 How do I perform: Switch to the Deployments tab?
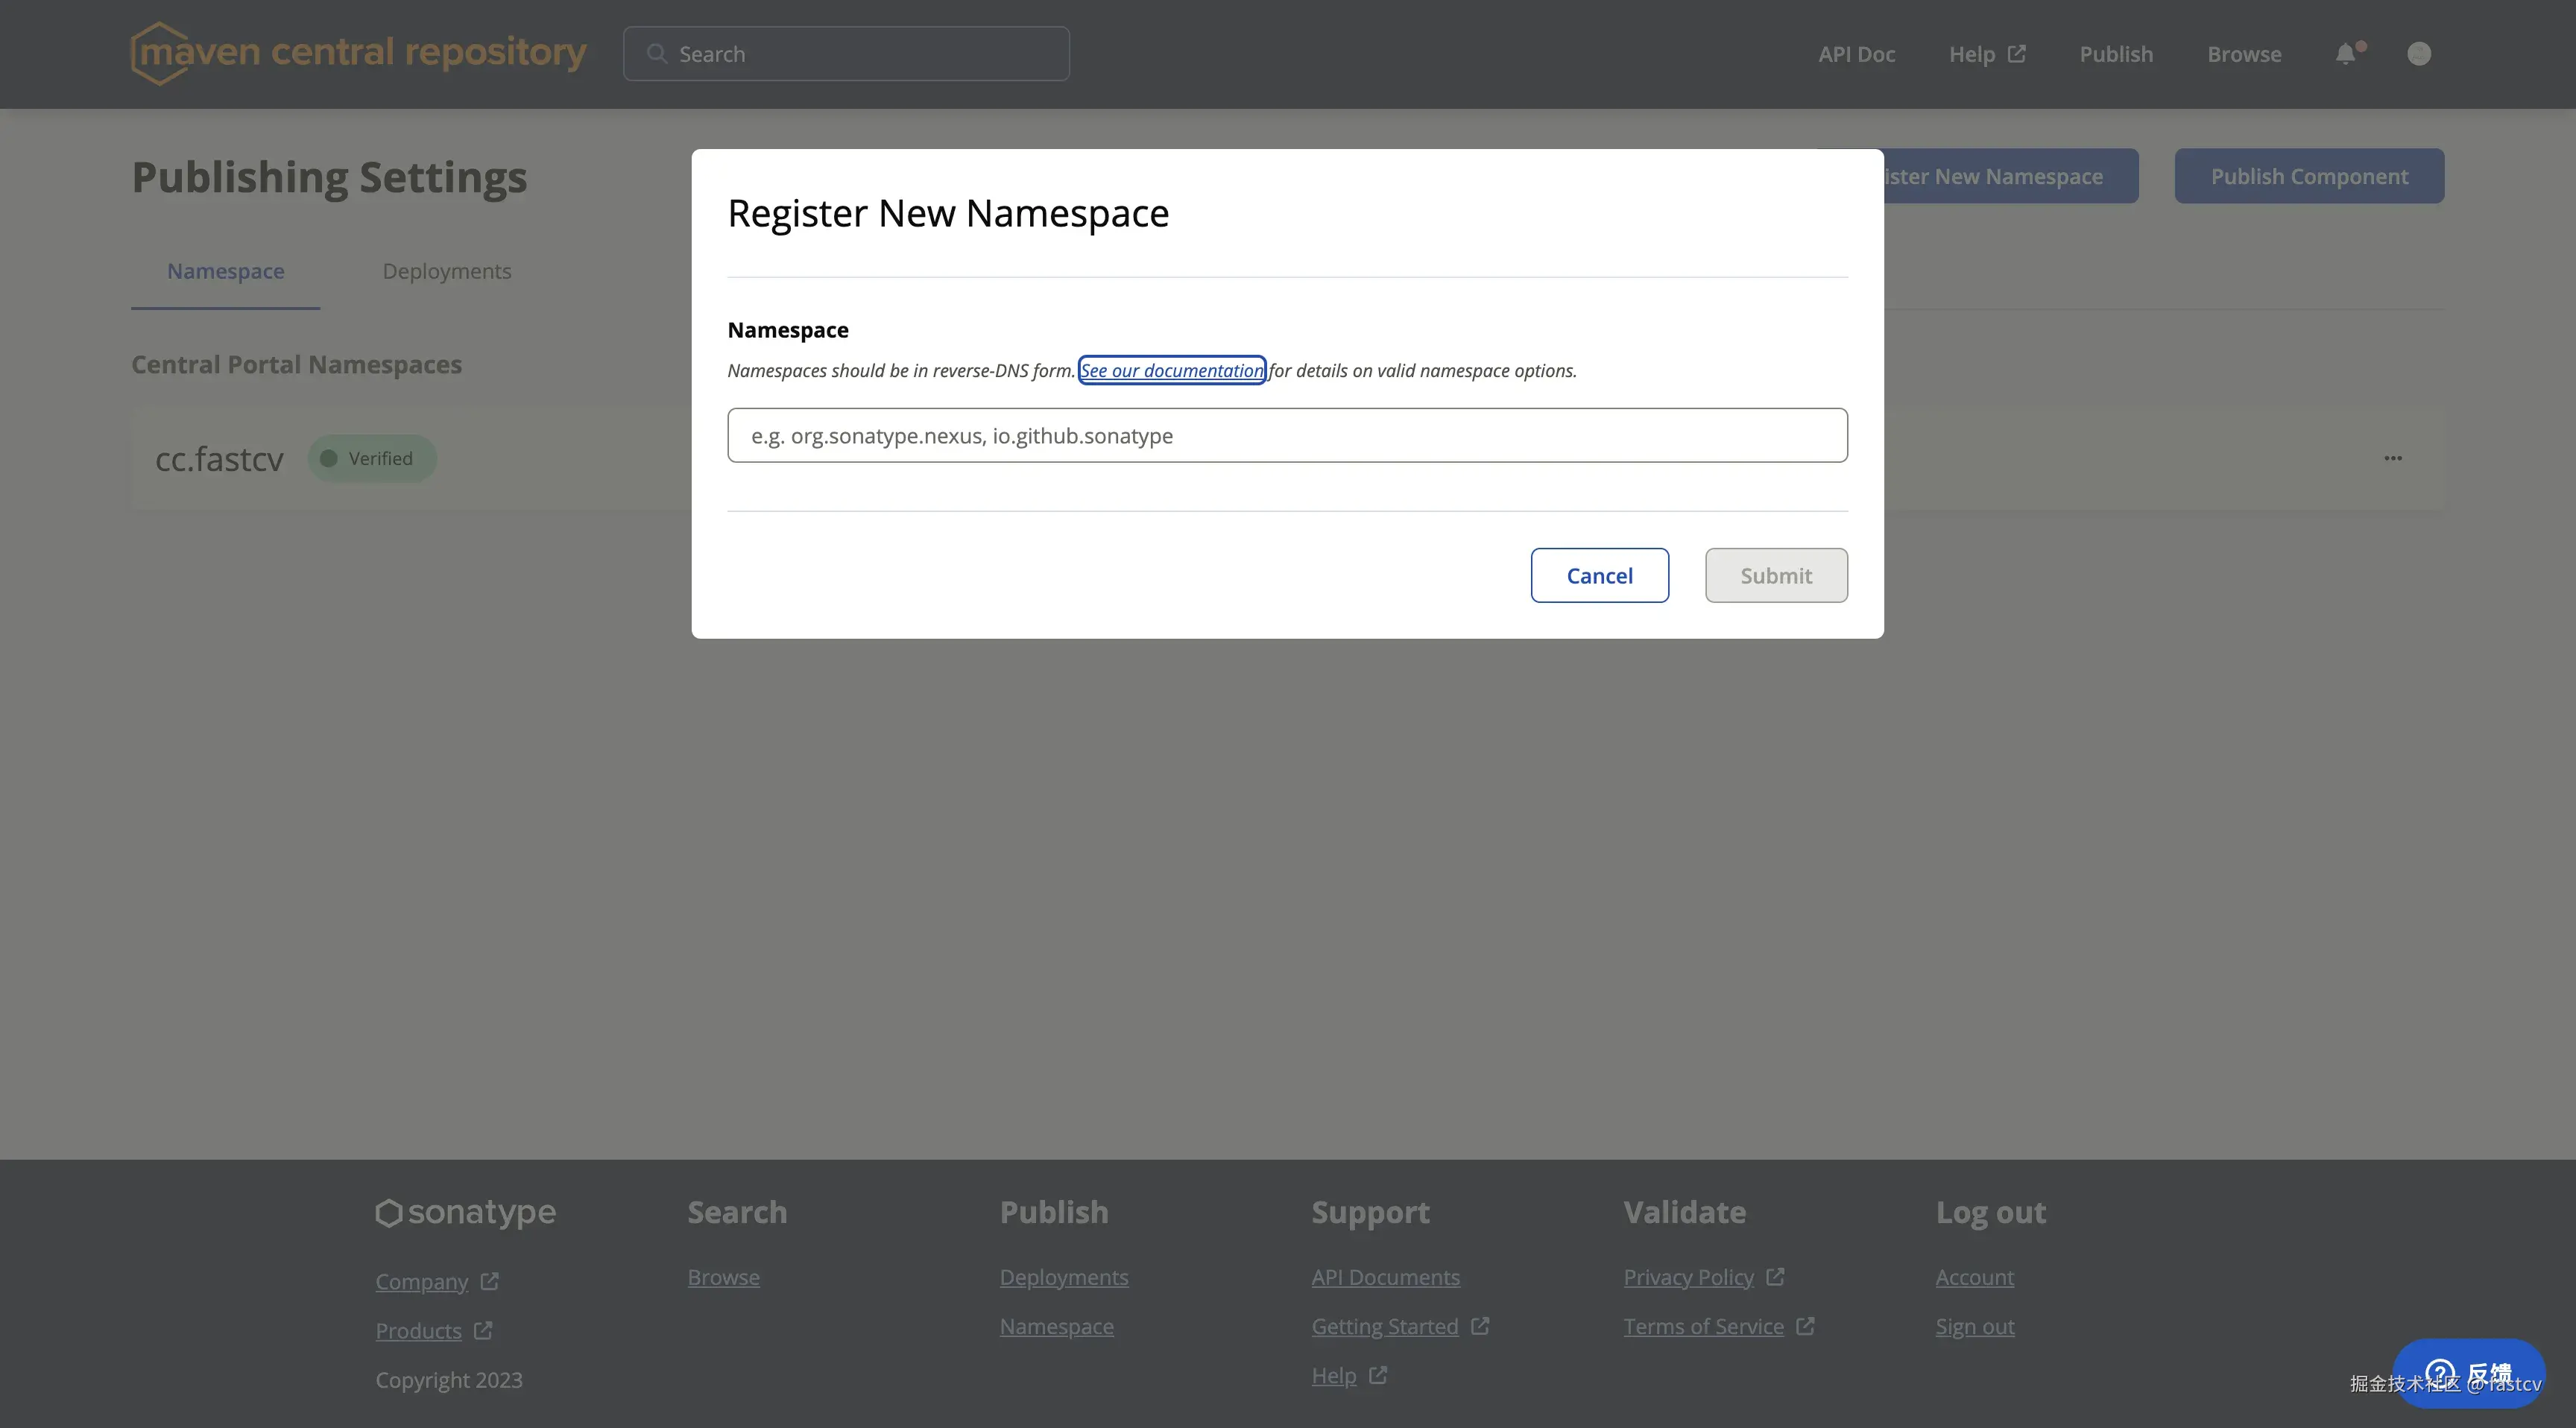[446, 271]
